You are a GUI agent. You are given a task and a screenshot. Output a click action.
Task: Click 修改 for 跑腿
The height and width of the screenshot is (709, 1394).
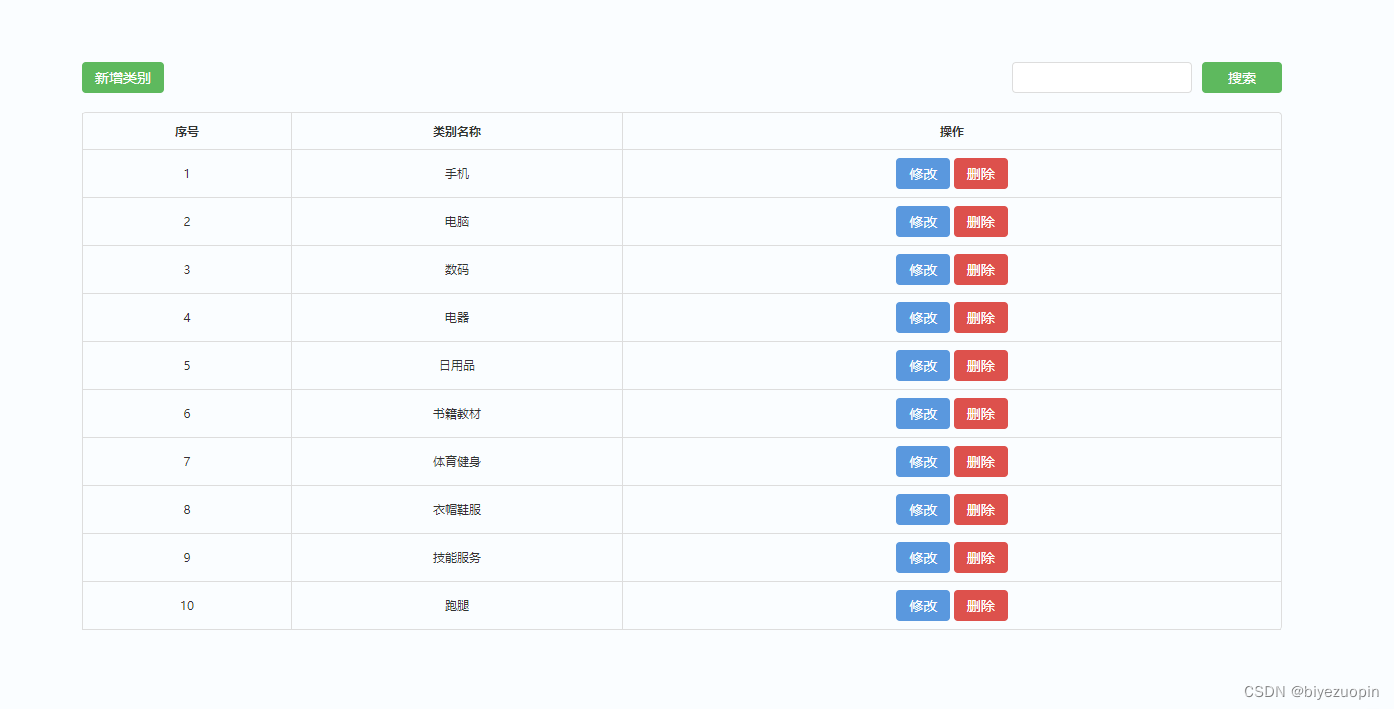(923, 606)
